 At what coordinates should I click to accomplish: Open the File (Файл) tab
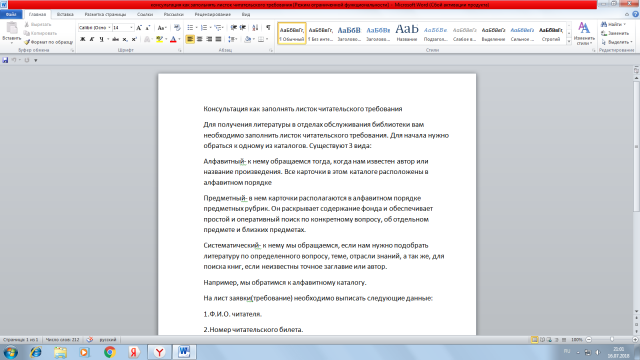11,14
